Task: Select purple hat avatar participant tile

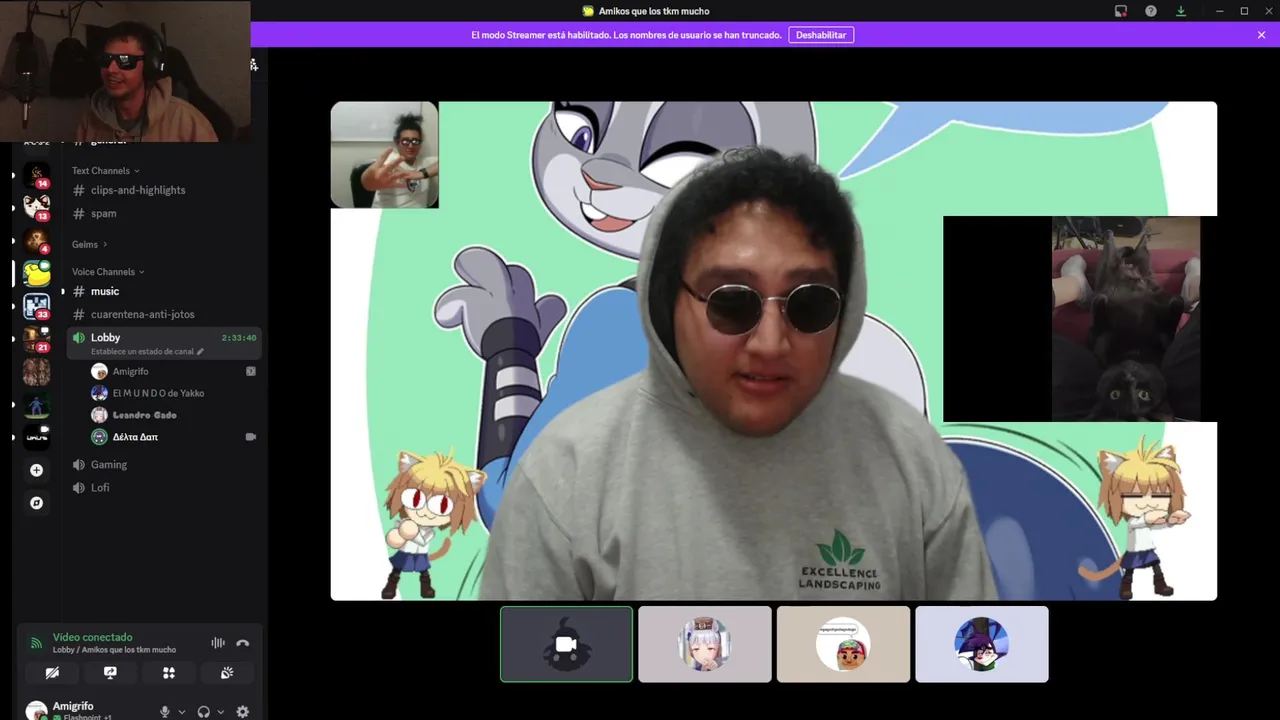Action: coord(982,644)
